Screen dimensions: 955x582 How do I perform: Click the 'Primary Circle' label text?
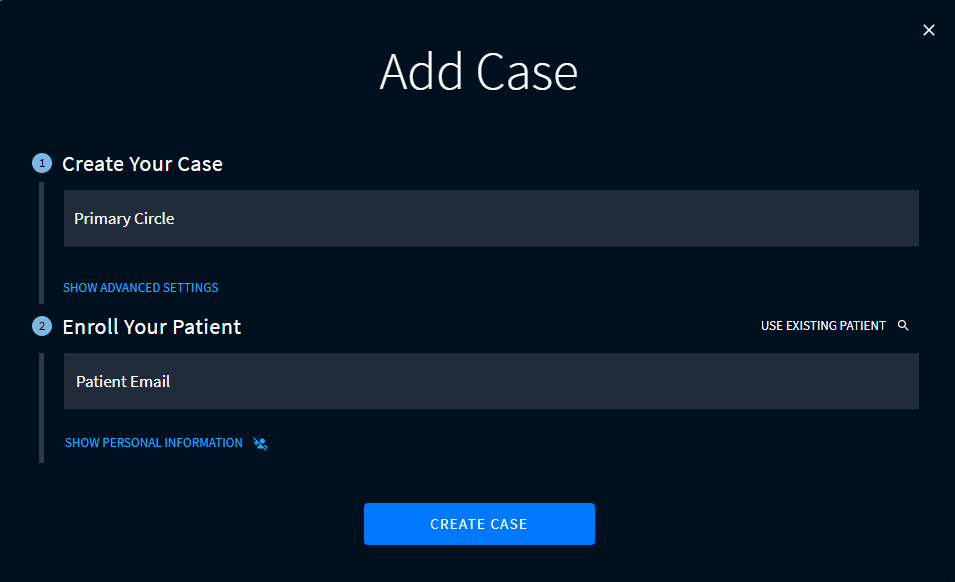point(124,219)
